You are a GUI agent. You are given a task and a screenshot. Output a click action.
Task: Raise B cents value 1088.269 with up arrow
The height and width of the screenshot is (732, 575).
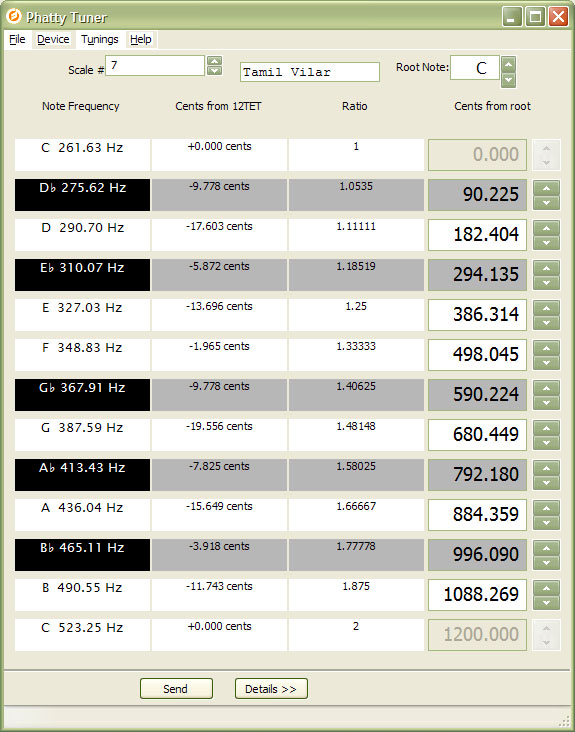click(x=546, y=588)
